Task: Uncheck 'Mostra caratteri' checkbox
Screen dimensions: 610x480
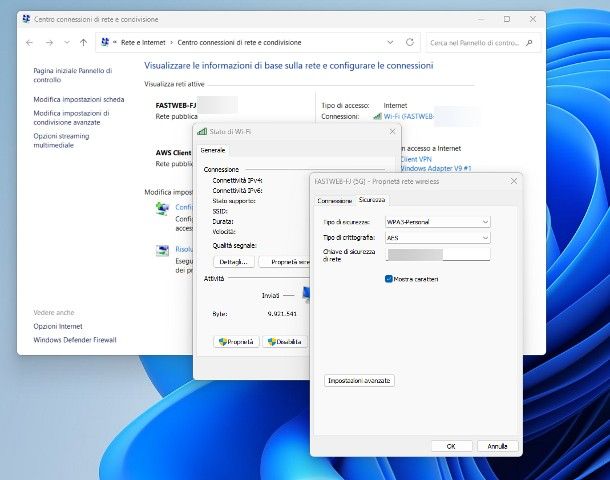Action: point(388,279)
